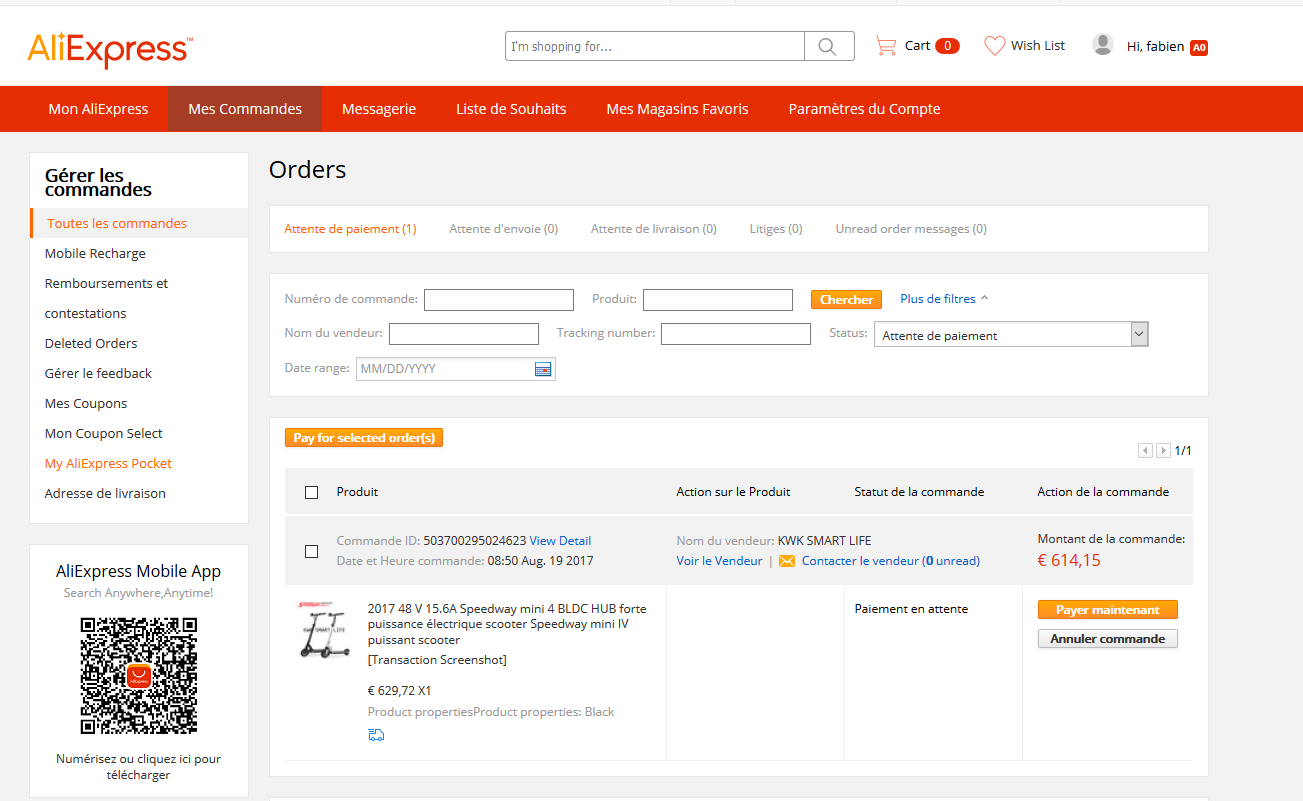
Task: Focus the Nom du vendeur field
Action: 464,334
